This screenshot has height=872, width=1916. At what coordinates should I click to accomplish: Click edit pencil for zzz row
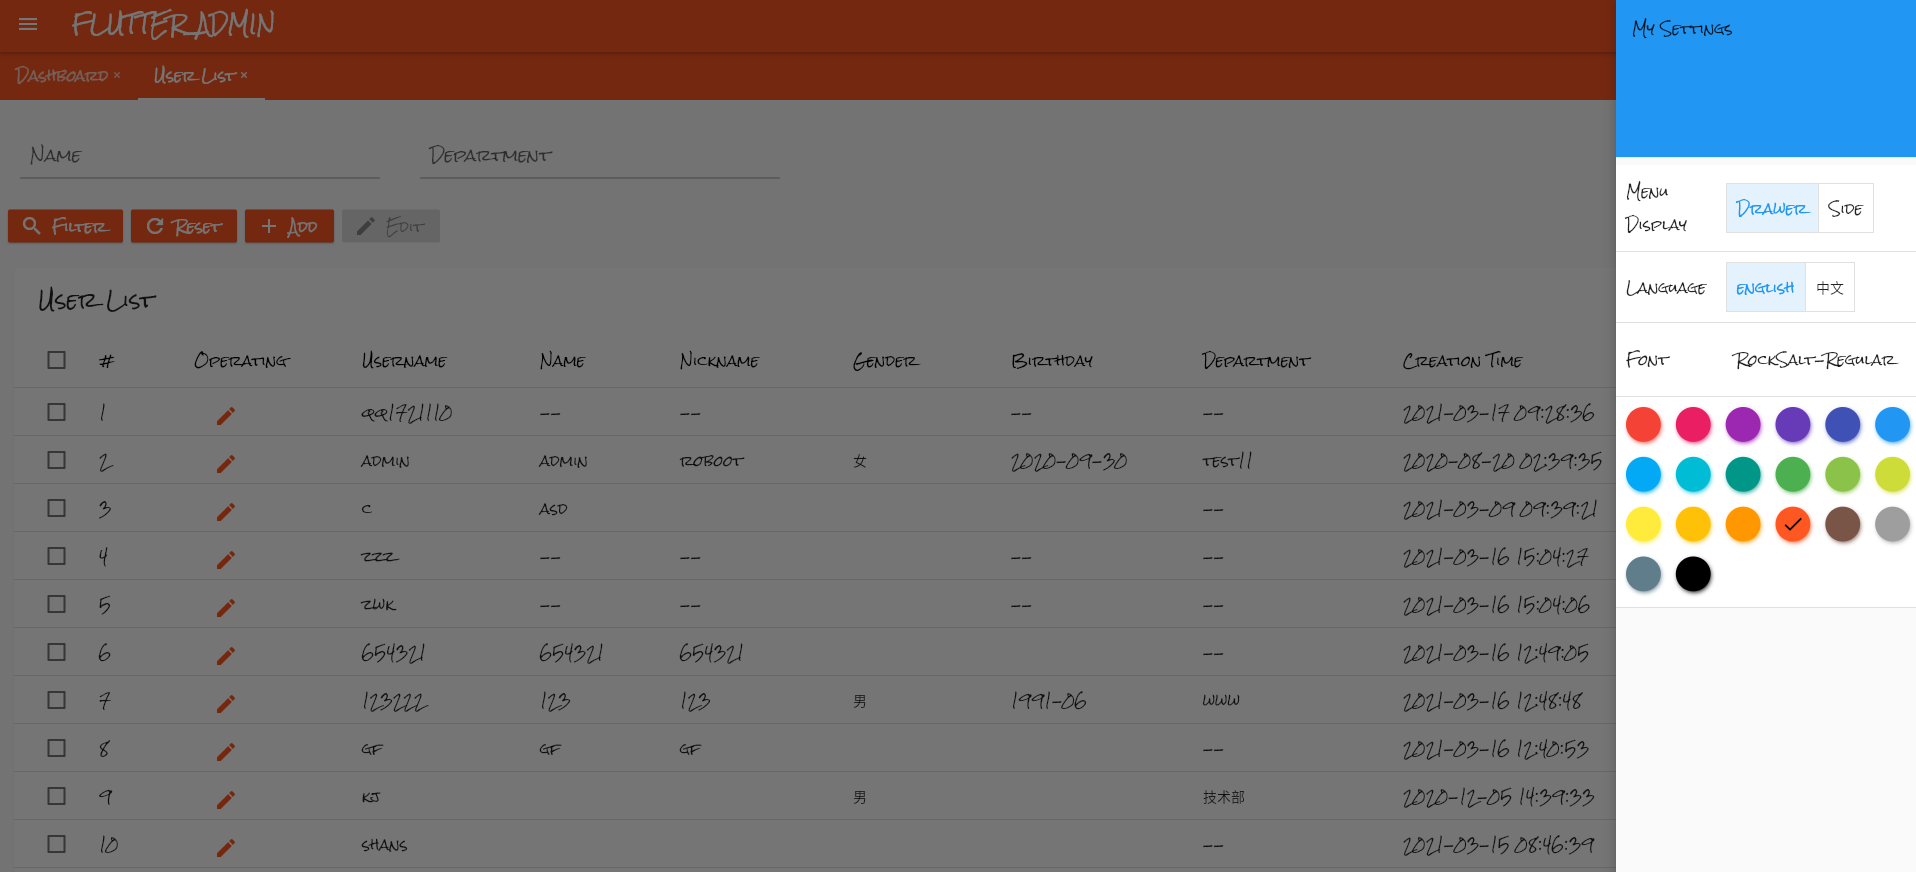(x=226, y=559)
